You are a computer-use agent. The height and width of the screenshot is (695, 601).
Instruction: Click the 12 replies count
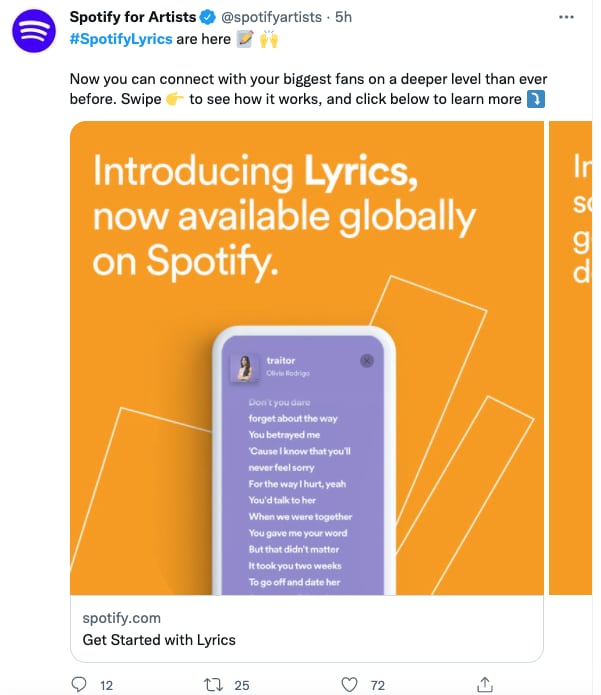tap(107, 684)
